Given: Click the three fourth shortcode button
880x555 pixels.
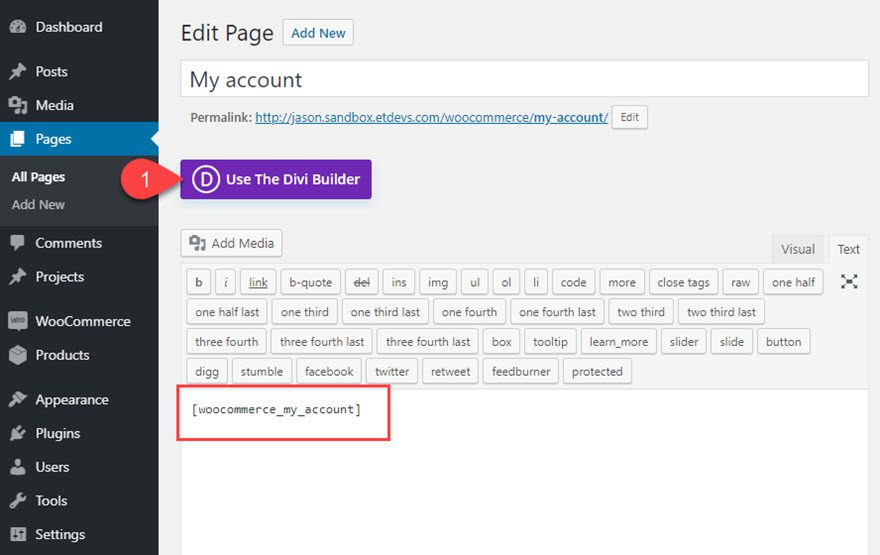Looking at the screenshot, I should coord(227,342).
